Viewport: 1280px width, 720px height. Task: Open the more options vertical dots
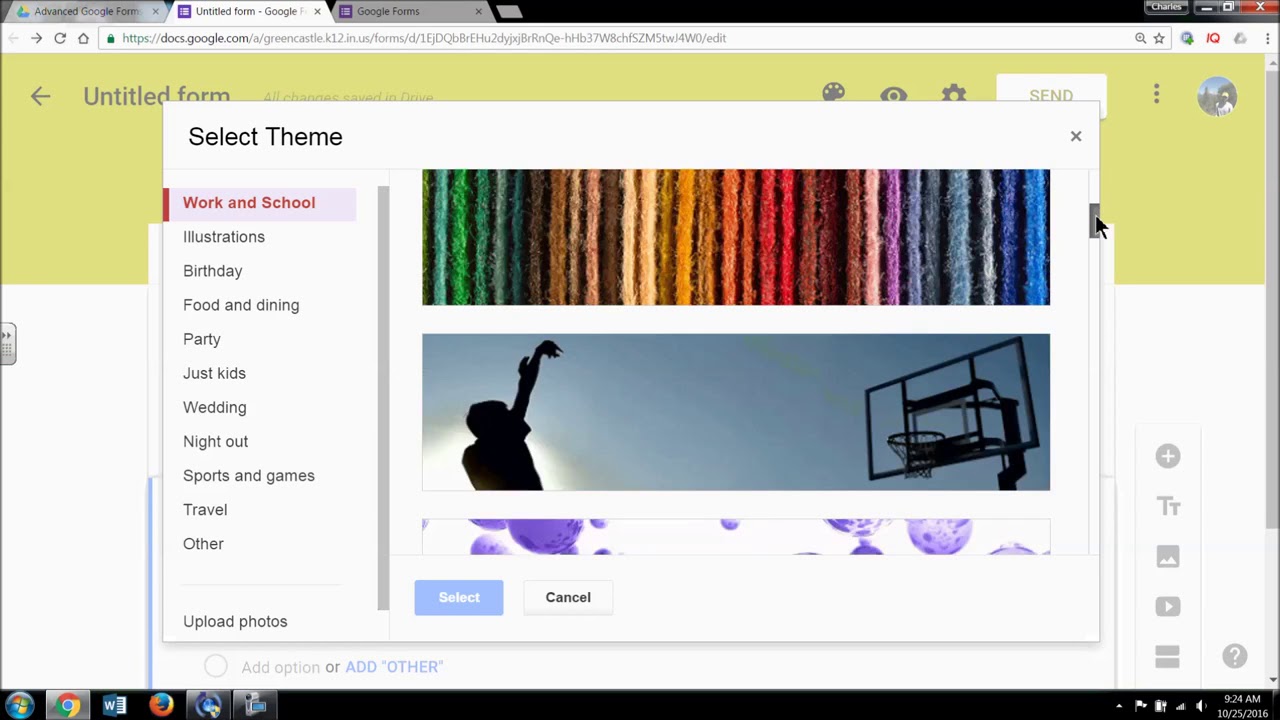click(1156, 95)
